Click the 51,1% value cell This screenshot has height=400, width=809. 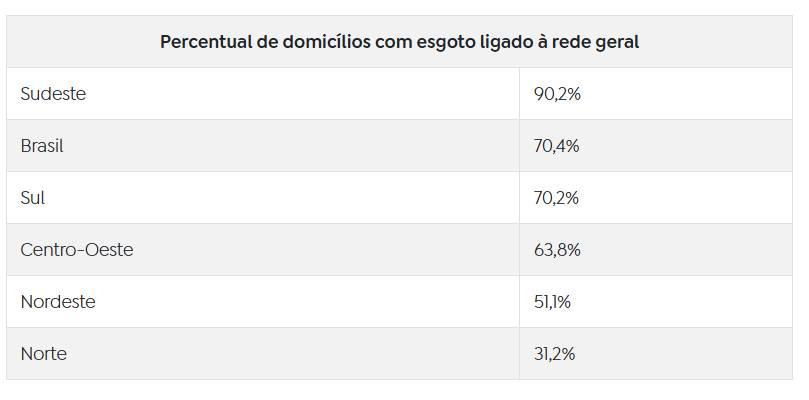(x=552, y=302)
